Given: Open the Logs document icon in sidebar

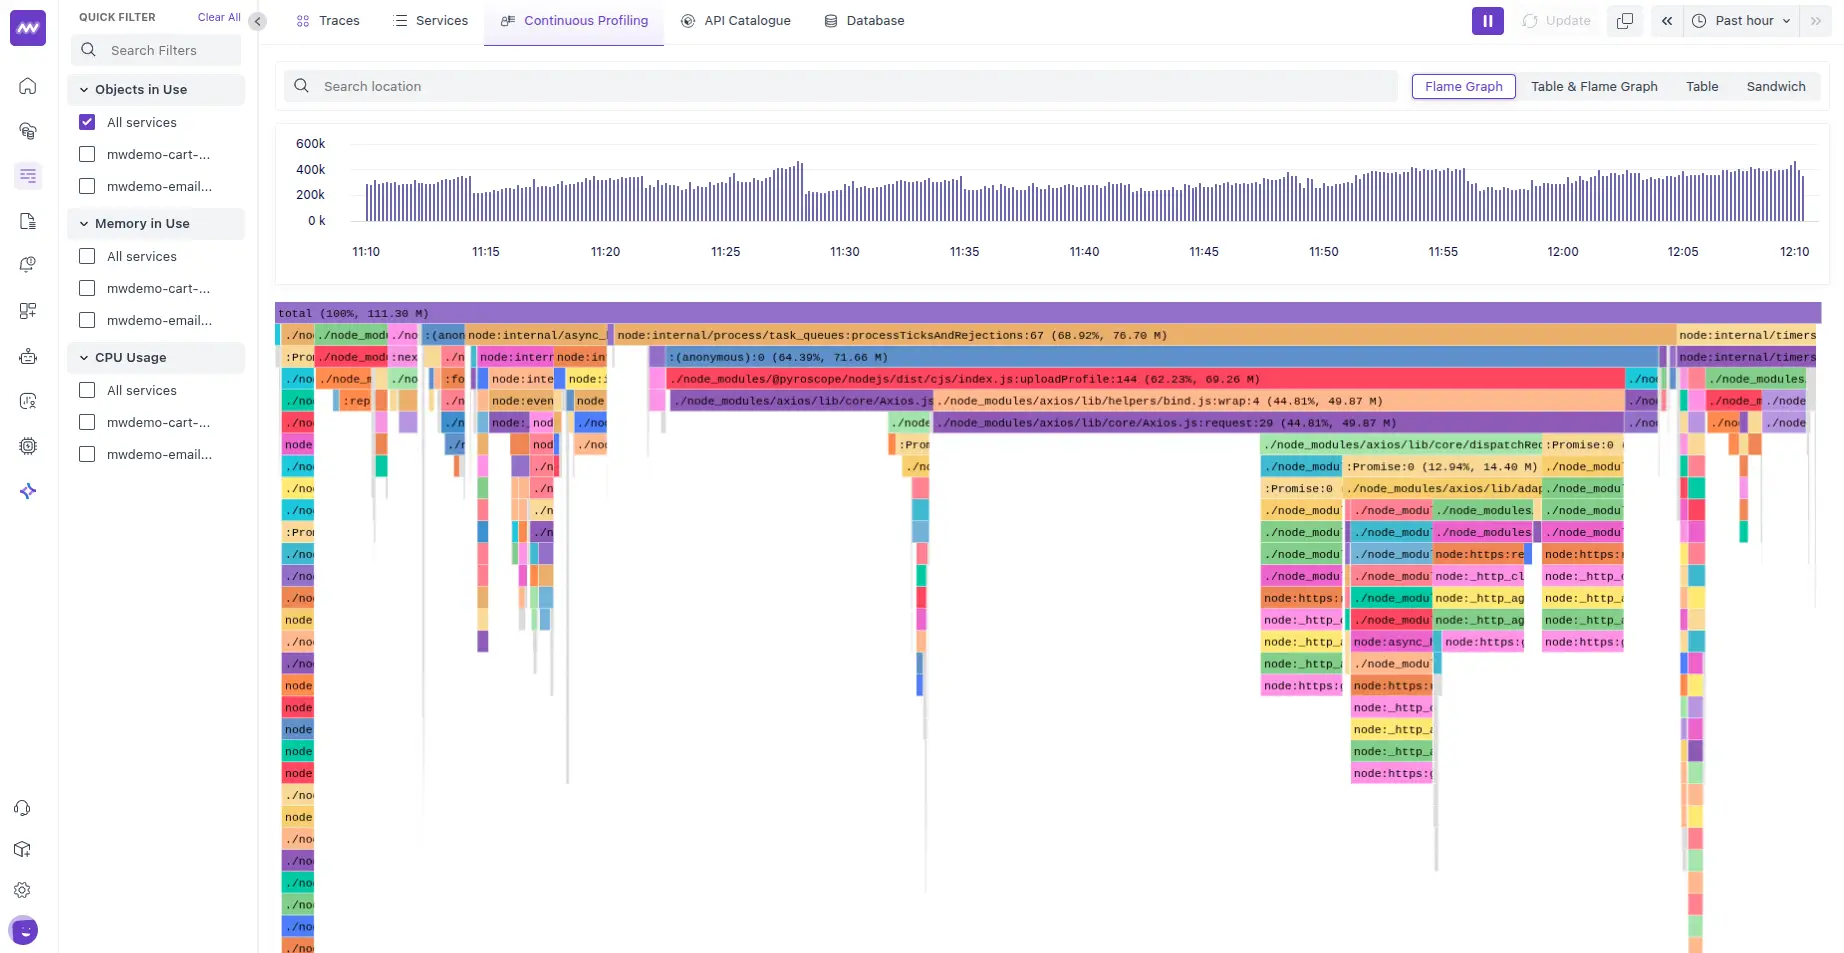Looking at the screenshot, I should 28,221.
